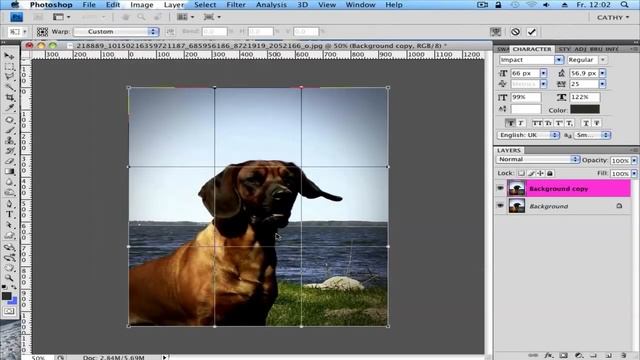Toggle lock transparent pixels

click(521, 173)
